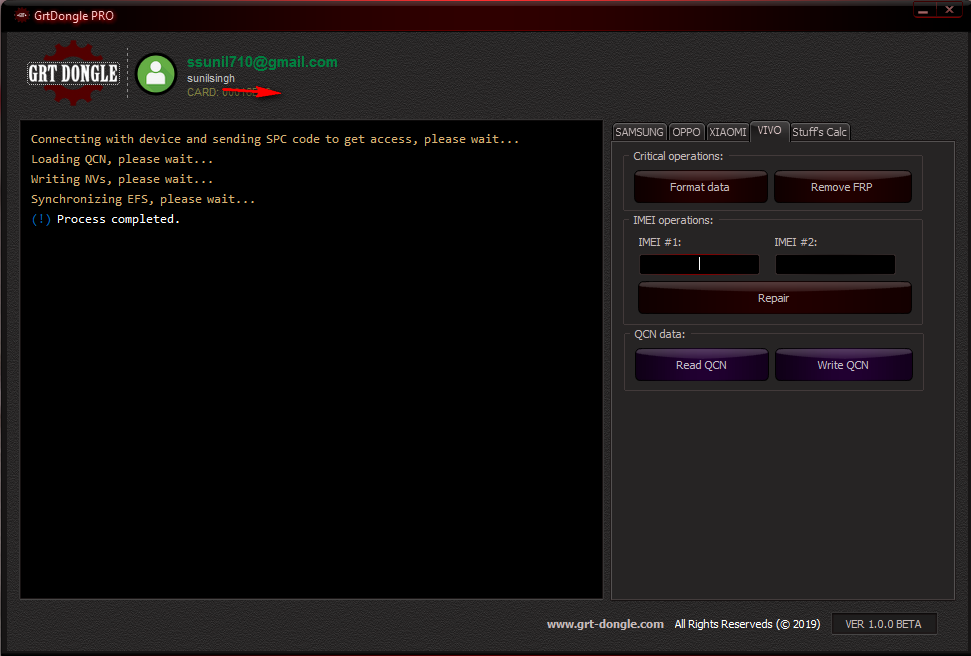This screenshot has height=656, width=971.
Task: Click the sunilsingh username text
Action: coord(211,79)
